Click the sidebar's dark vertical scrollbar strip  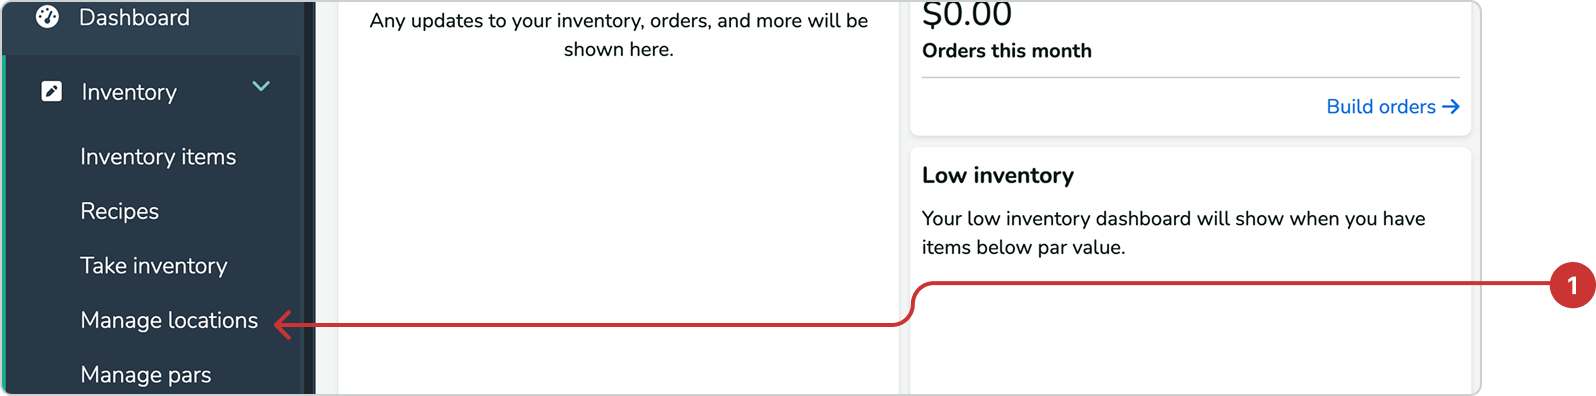(x=310, y=198)
